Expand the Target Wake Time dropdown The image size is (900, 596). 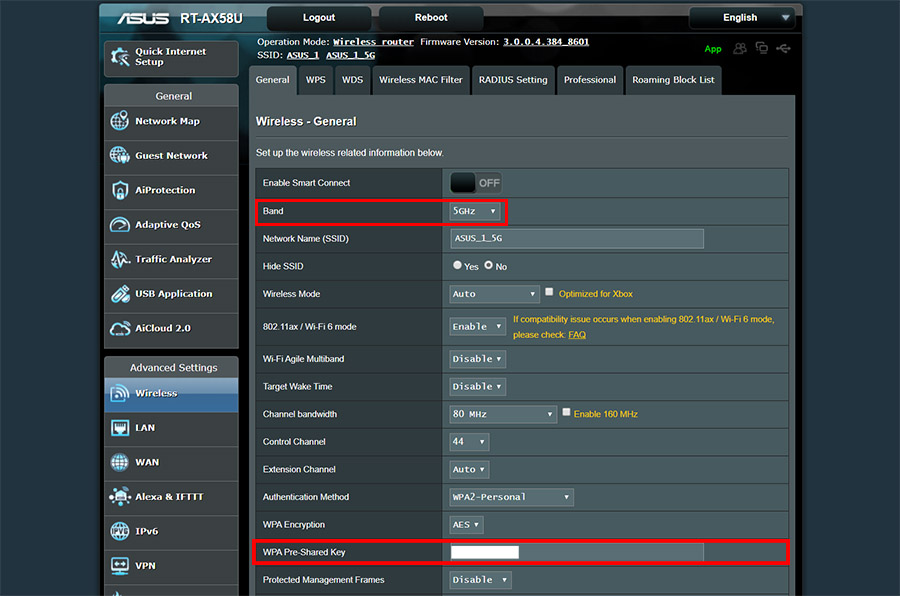point(478,386)
